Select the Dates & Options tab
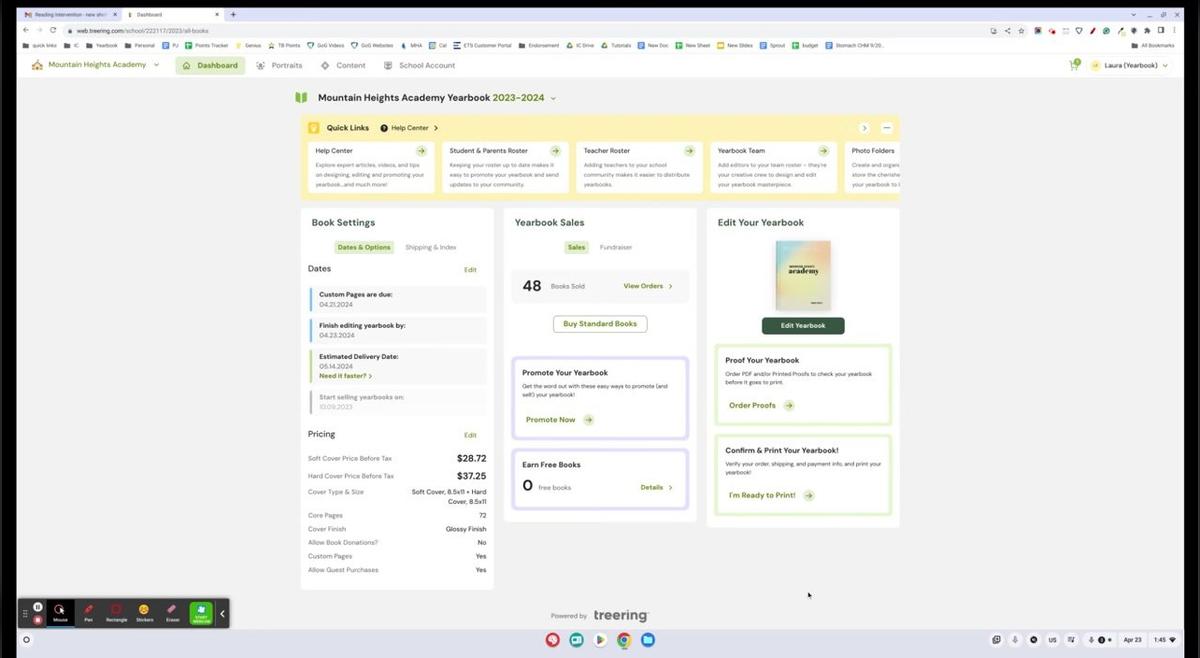 (364, 247)
